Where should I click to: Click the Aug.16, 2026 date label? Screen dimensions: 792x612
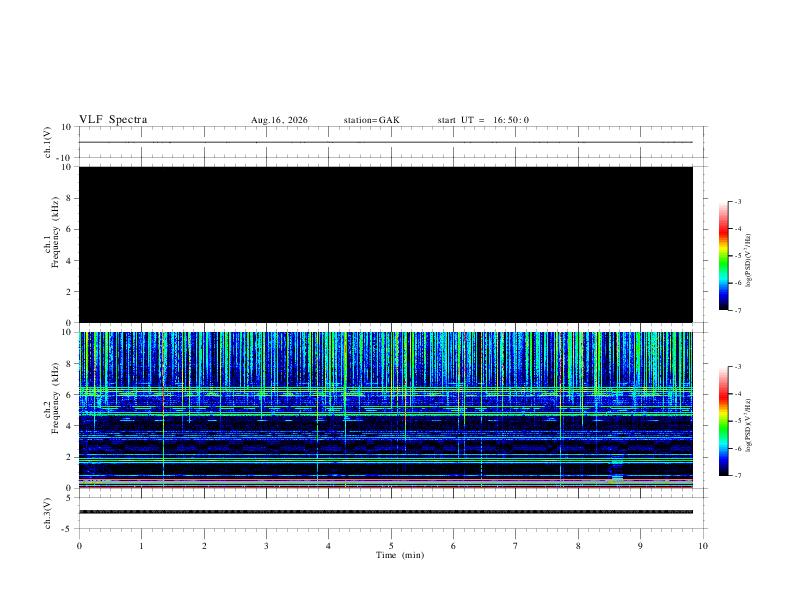pos(279,120)
